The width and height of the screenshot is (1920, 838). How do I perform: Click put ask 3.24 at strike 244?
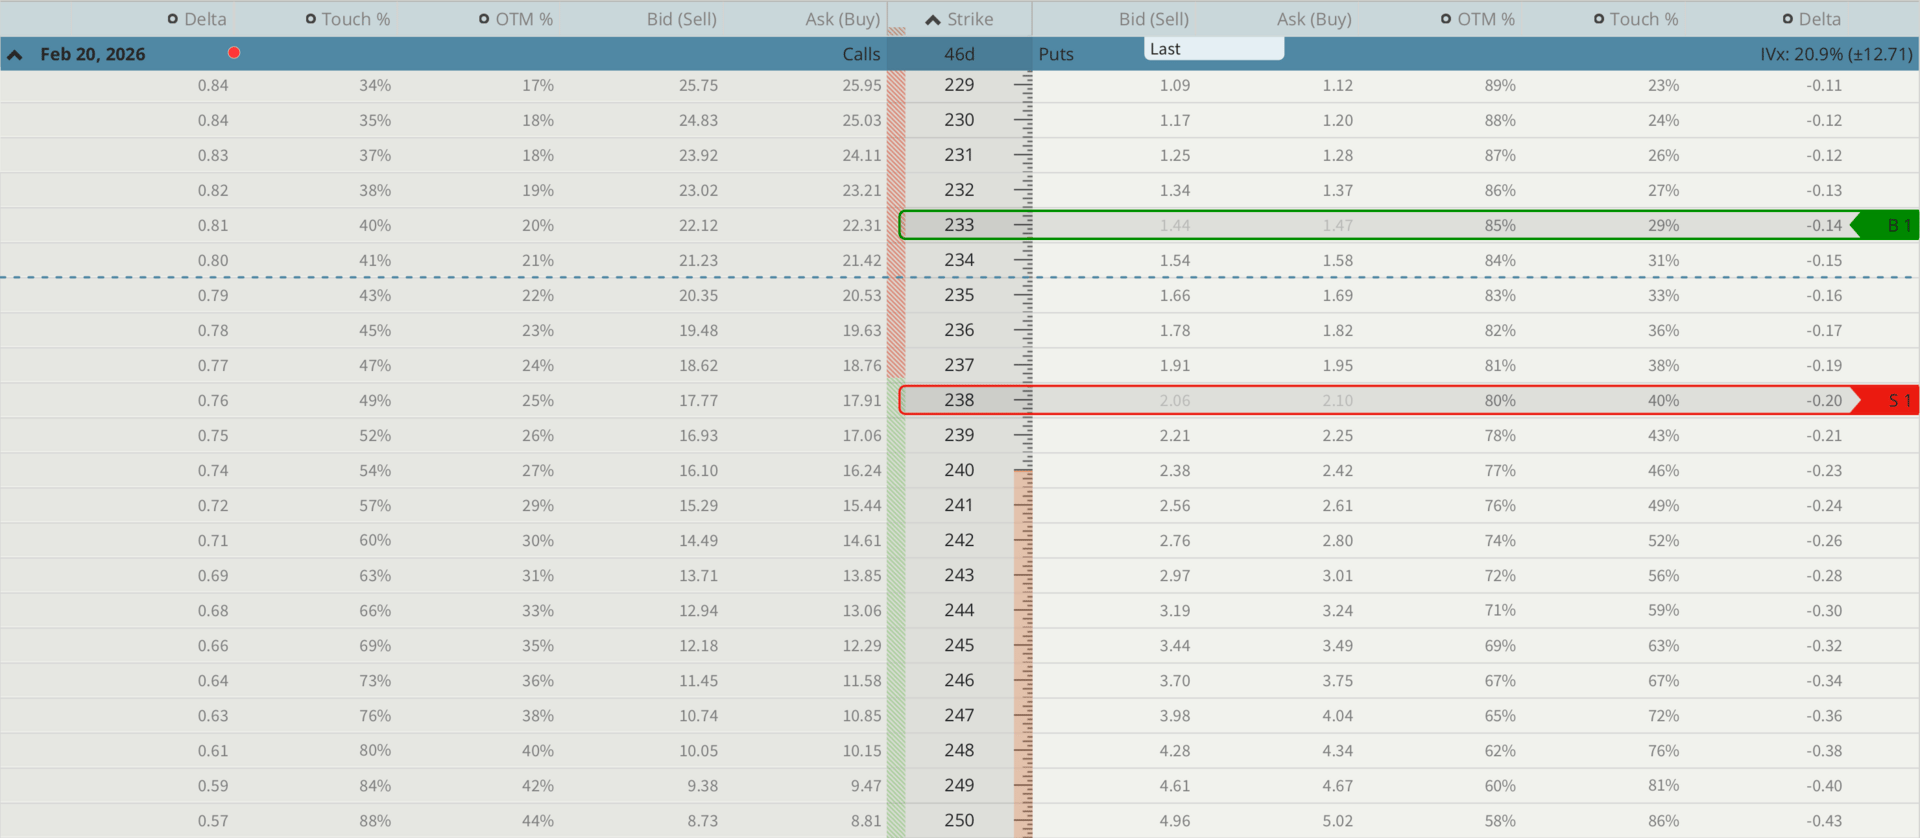[1338, 611]
